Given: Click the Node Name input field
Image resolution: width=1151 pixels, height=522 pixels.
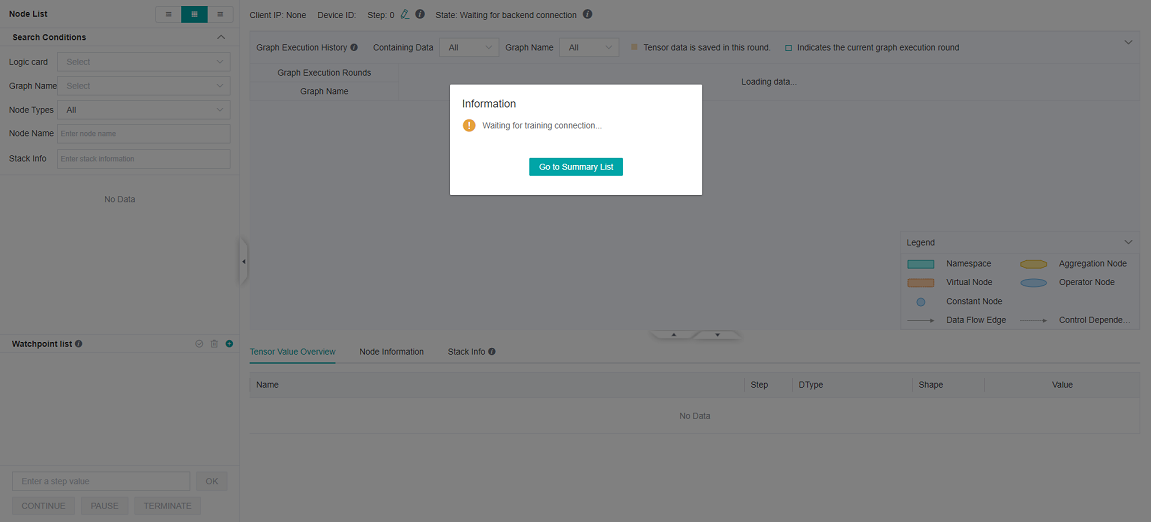Looking at the screenshot, I should point(143,134).
